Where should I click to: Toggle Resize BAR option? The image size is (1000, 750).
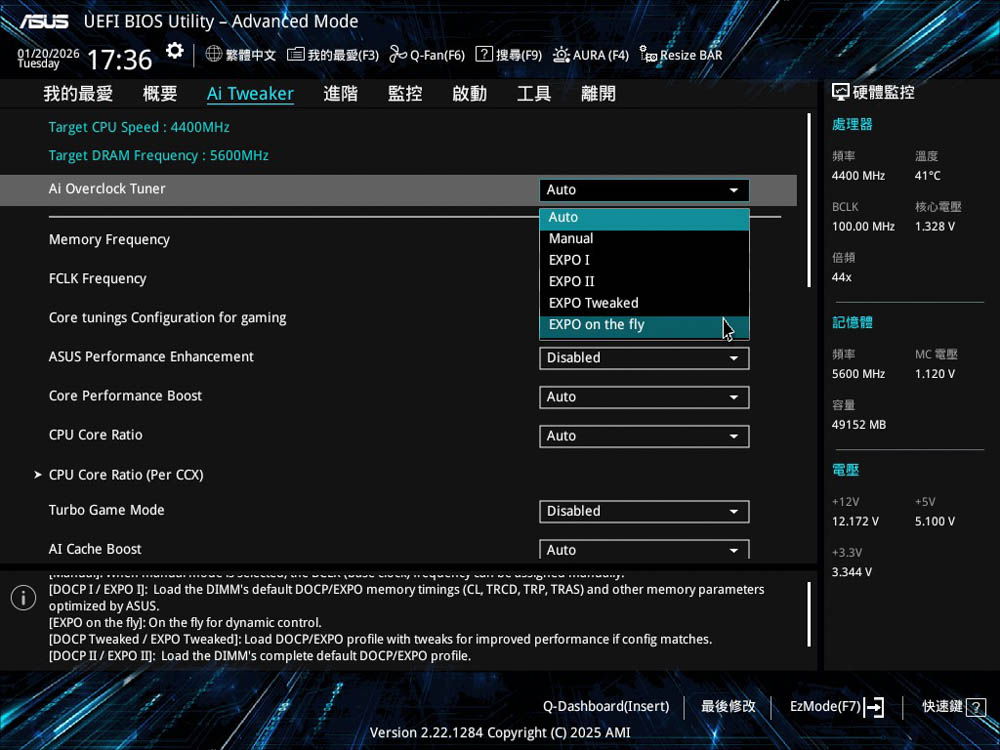pos(648,55)
